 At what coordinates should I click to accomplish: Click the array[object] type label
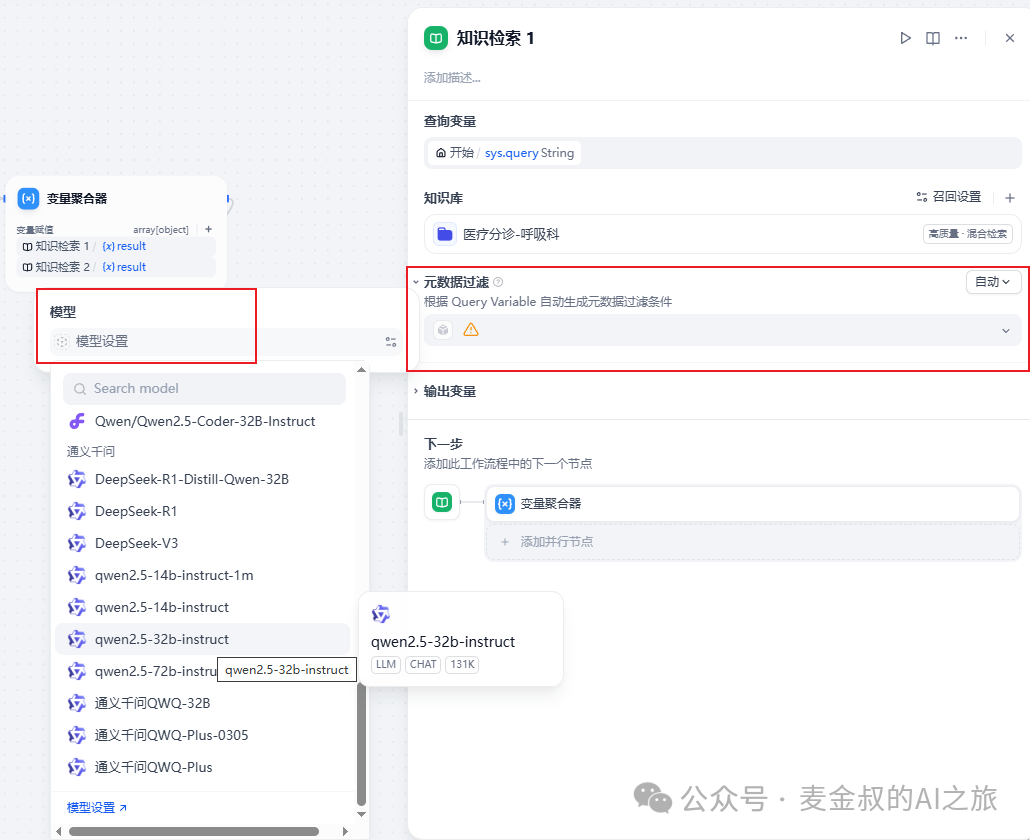click(x=161, y=230)
